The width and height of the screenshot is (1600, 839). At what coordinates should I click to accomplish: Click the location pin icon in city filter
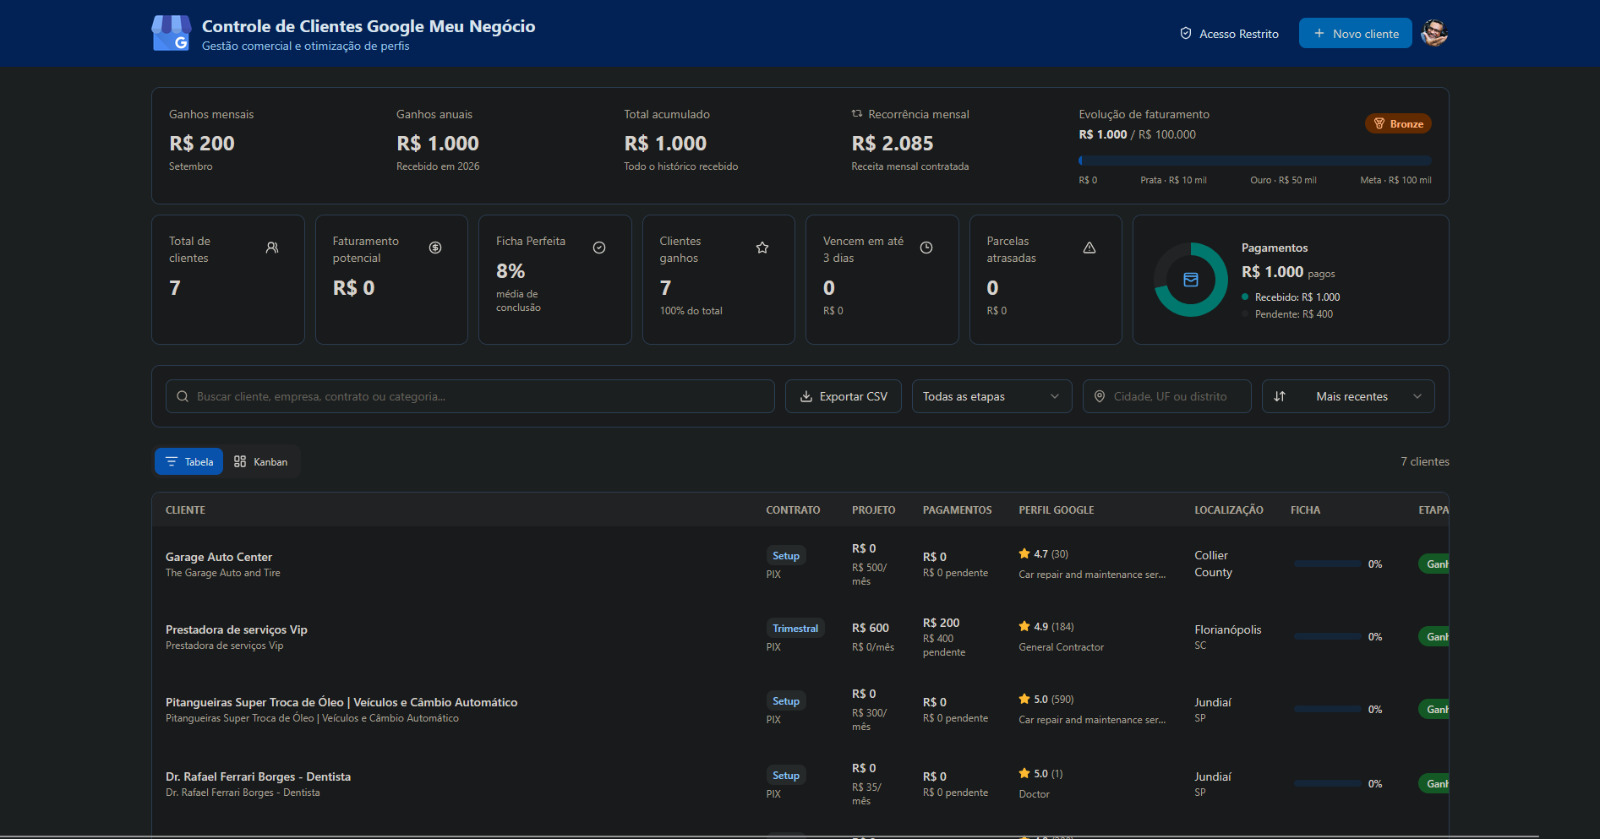click(1100, 397)
